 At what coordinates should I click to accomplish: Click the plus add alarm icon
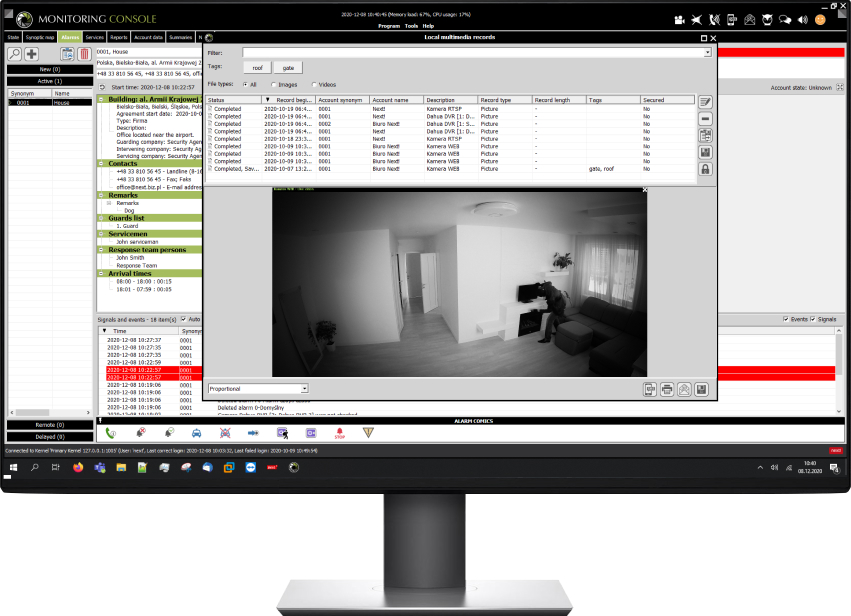click(x=31, y=54)
